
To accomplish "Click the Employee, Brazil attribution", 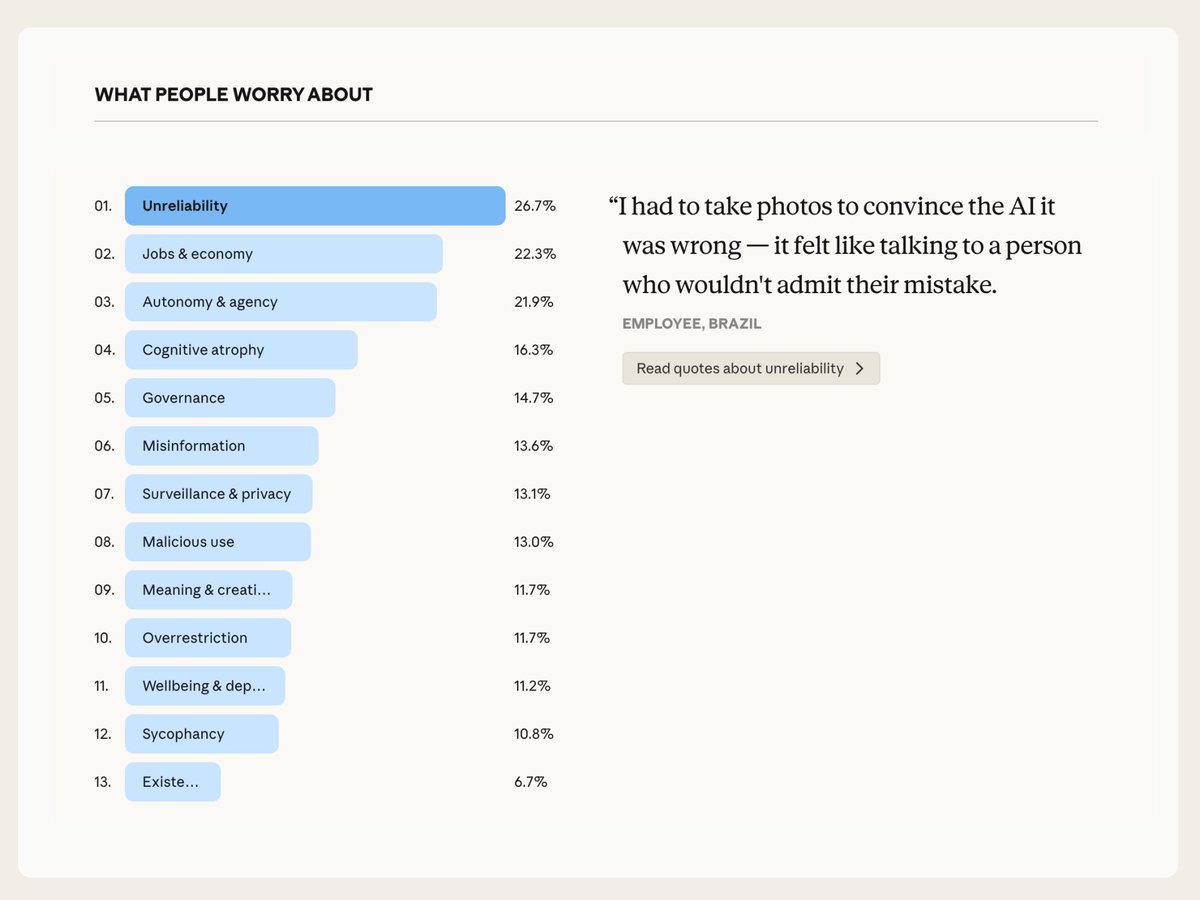I will click(692, 324).
